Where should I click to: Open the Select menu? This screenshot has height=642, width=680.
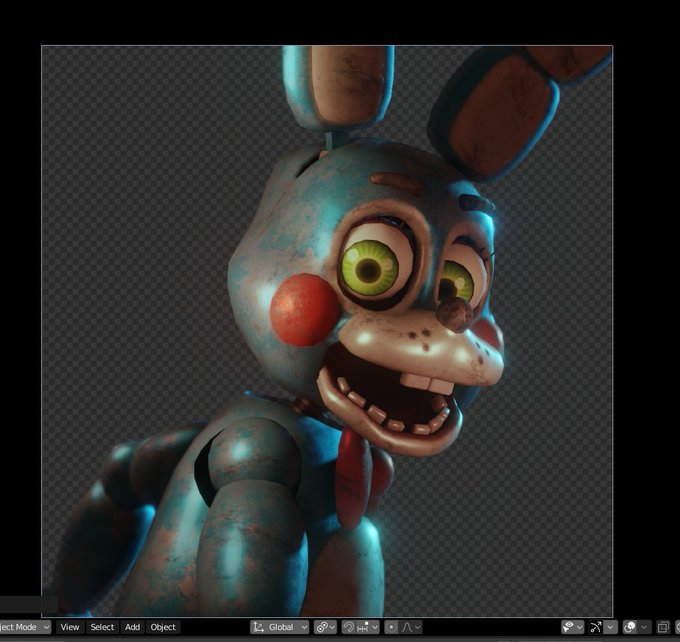point(102,627)
